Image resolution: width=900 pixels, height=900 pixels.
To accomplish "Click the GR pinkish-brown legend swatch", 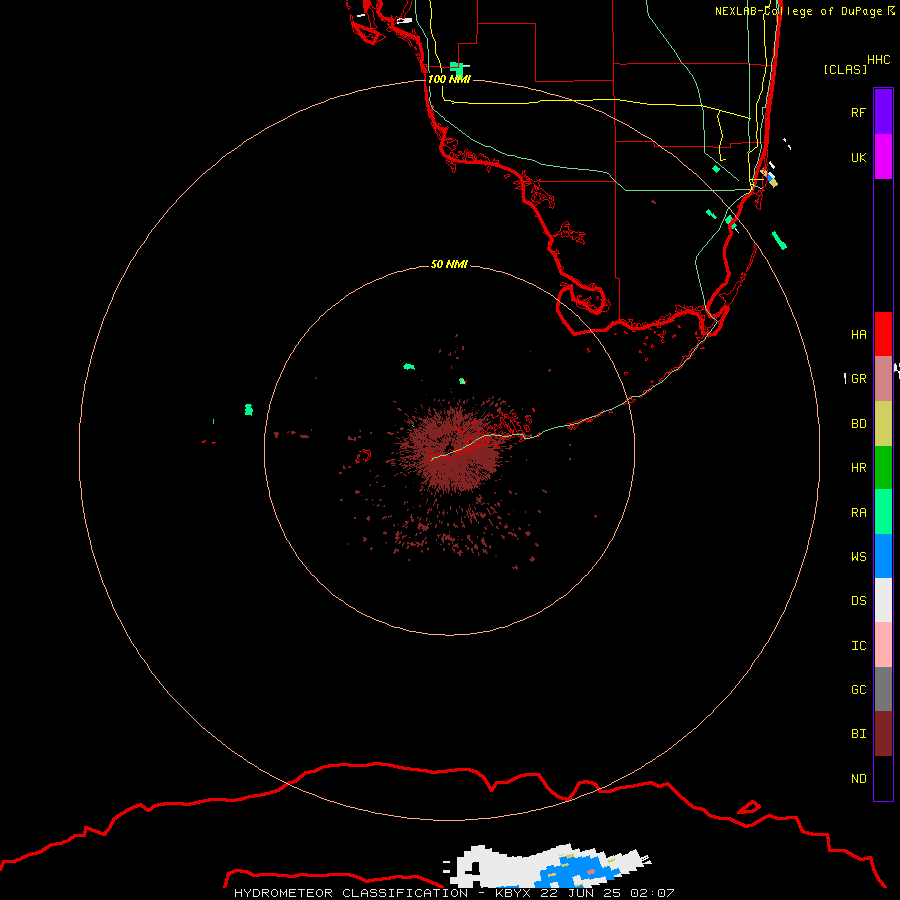I will coord(883,378).
